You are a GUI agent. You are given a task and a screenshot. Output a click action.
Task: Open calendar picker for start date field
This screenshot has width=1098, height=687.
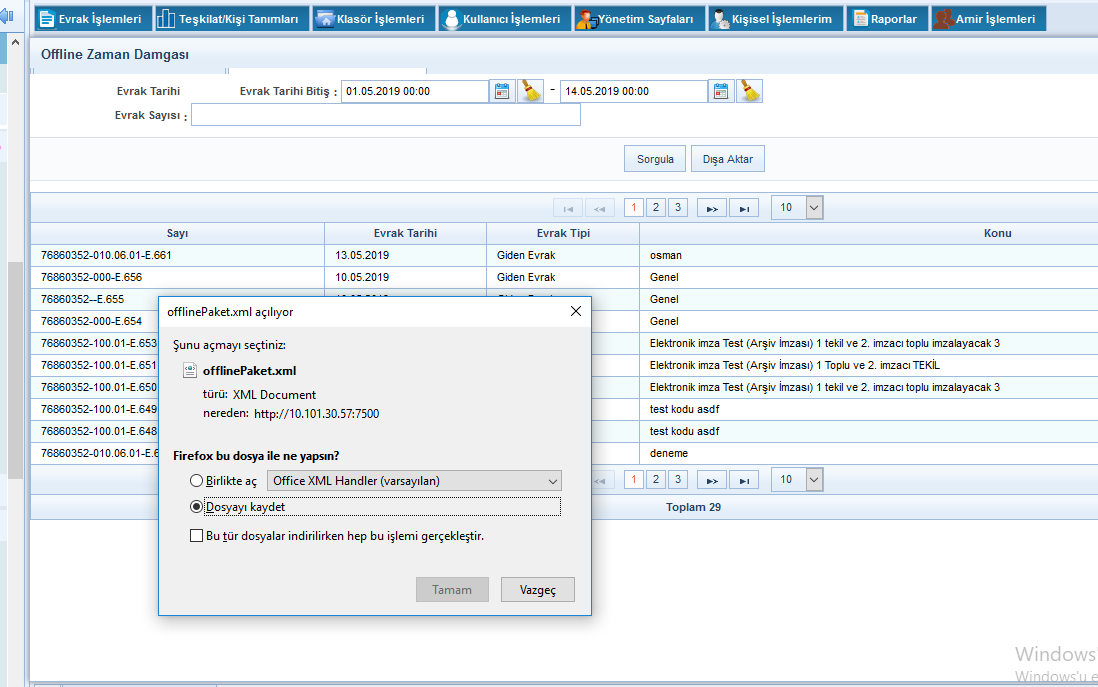click(x=503, y=91)
